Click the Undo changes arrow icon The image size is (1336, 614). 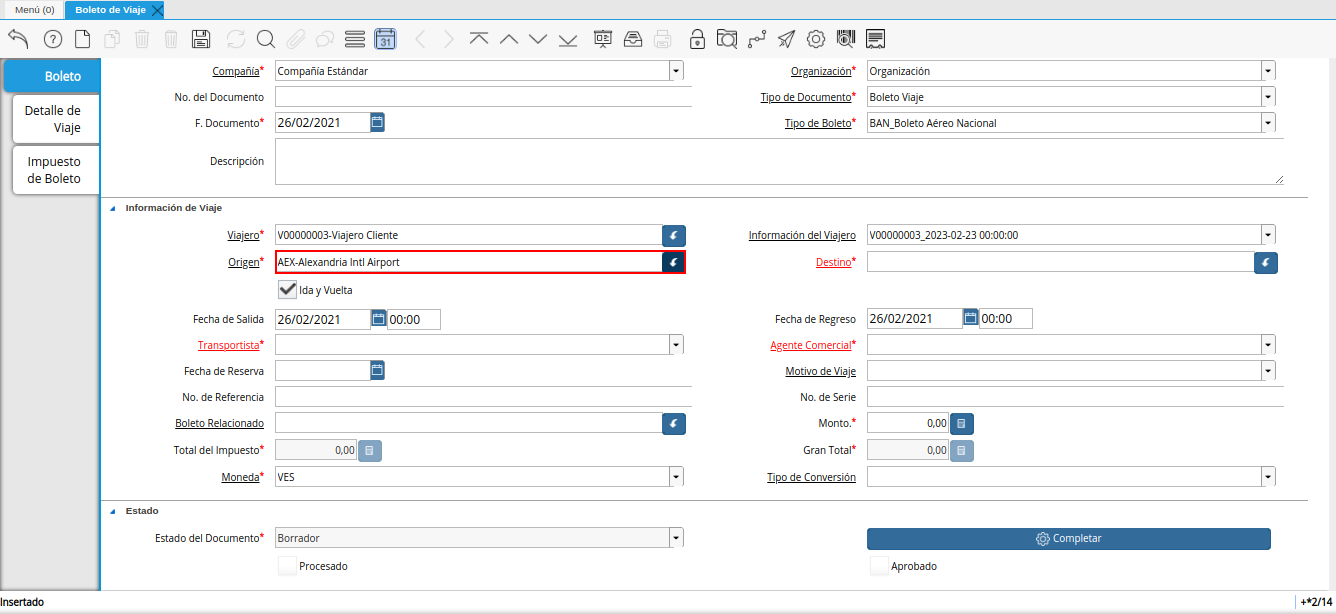click(18, 39)
